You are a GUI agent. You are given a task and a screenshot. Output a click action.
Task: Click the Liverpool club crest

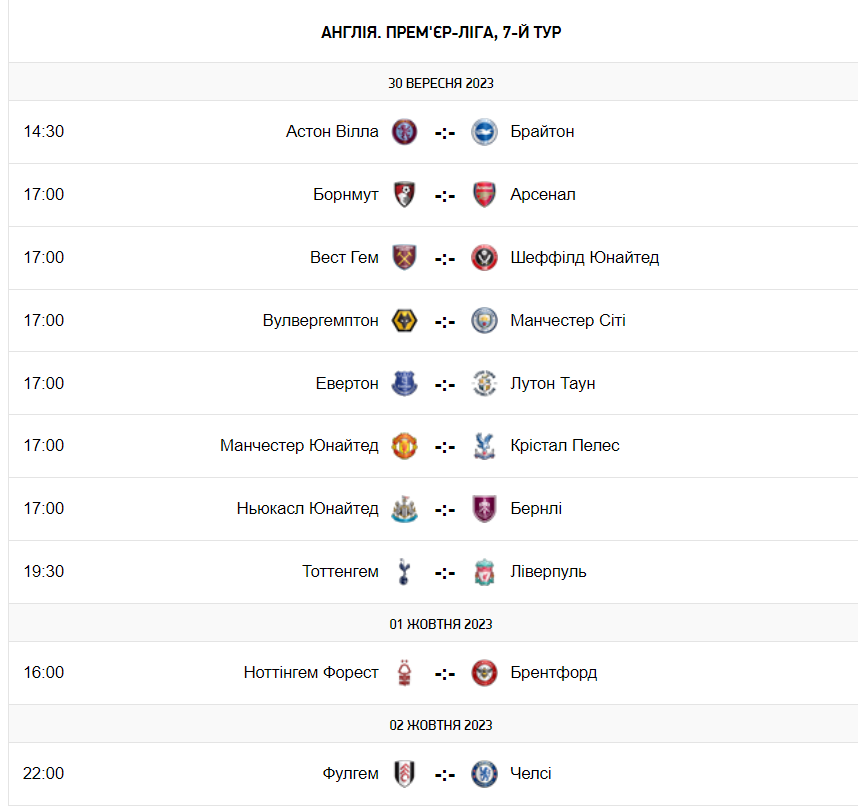[485, 572]
